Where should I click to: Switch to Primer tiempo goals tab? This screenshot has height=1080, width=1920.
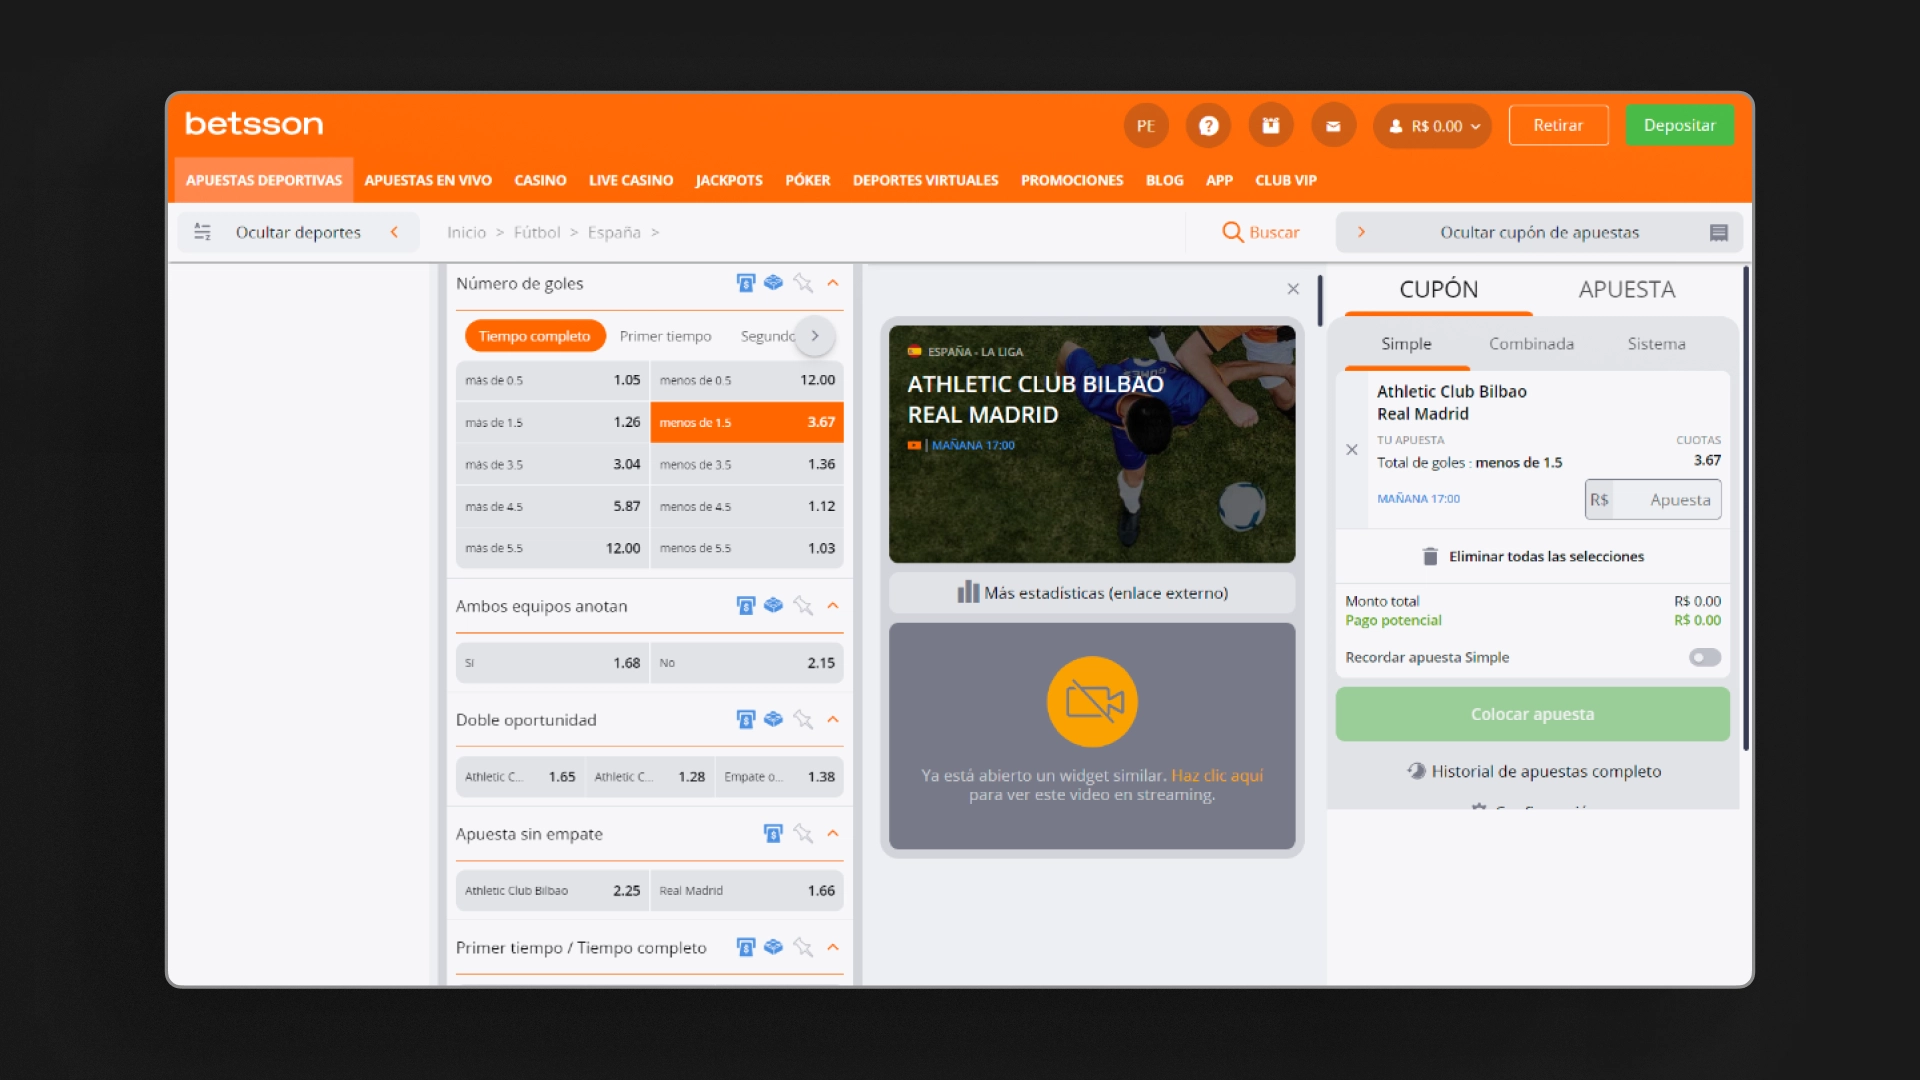(x=665, y=336)
